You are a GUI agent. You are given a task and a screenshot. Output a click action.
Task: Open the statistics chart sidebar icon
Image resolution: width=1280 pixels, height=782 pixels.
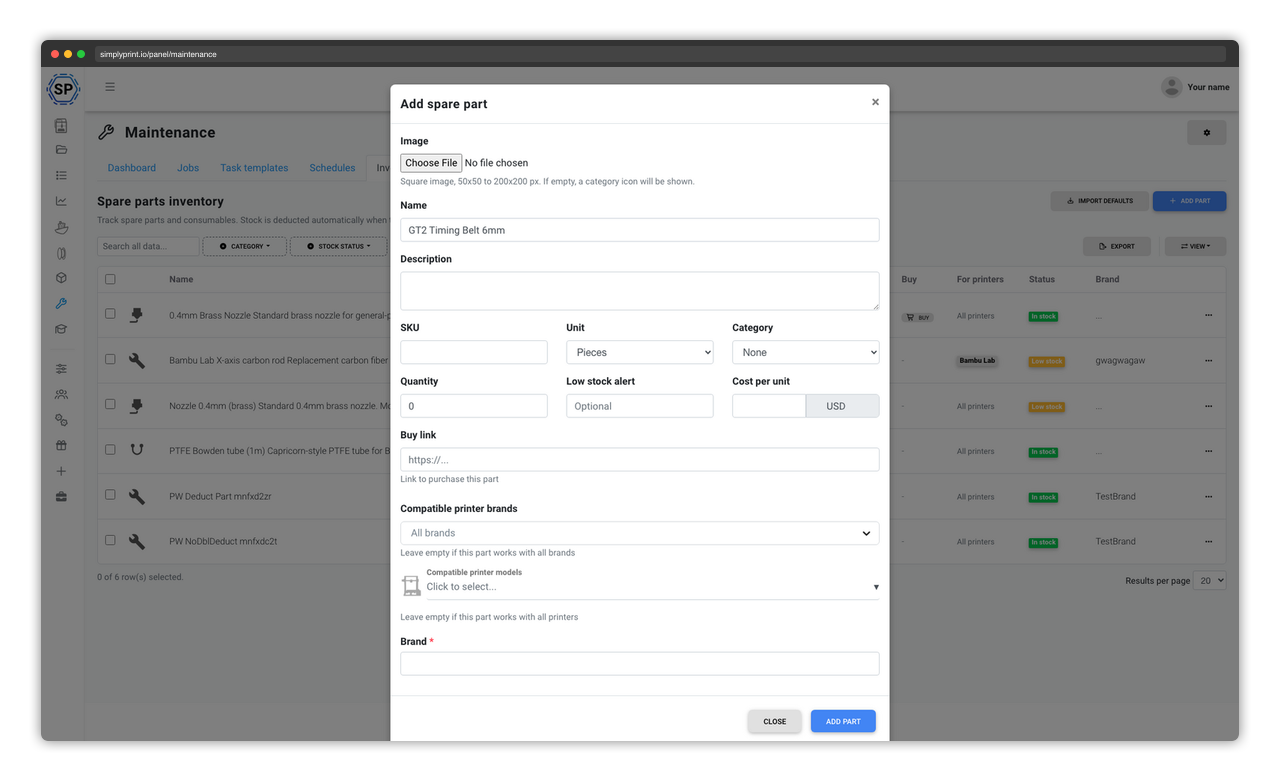coord(61,201)
